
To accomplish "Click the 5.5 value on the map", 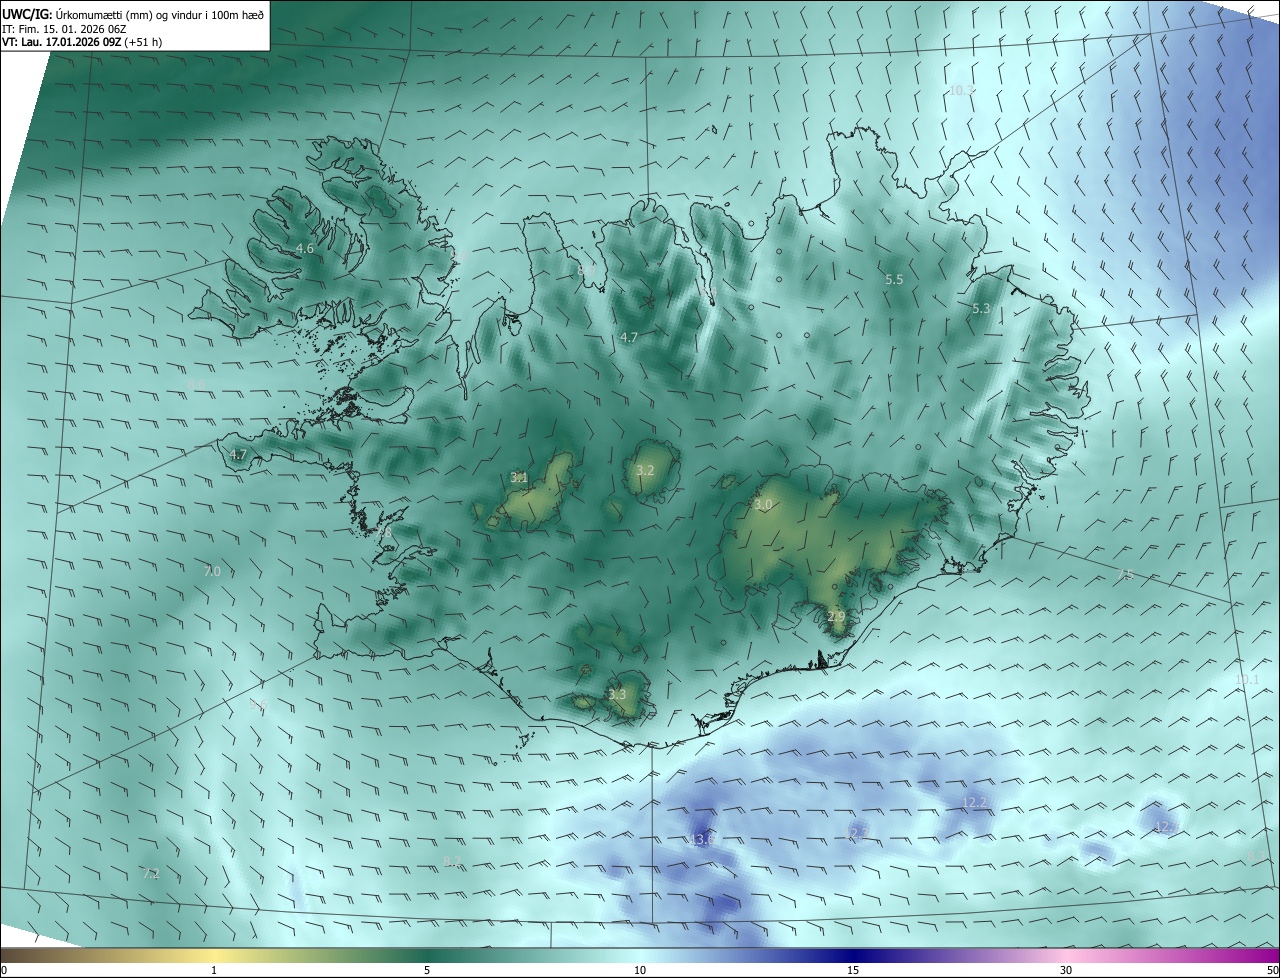I will coord(894,280).
